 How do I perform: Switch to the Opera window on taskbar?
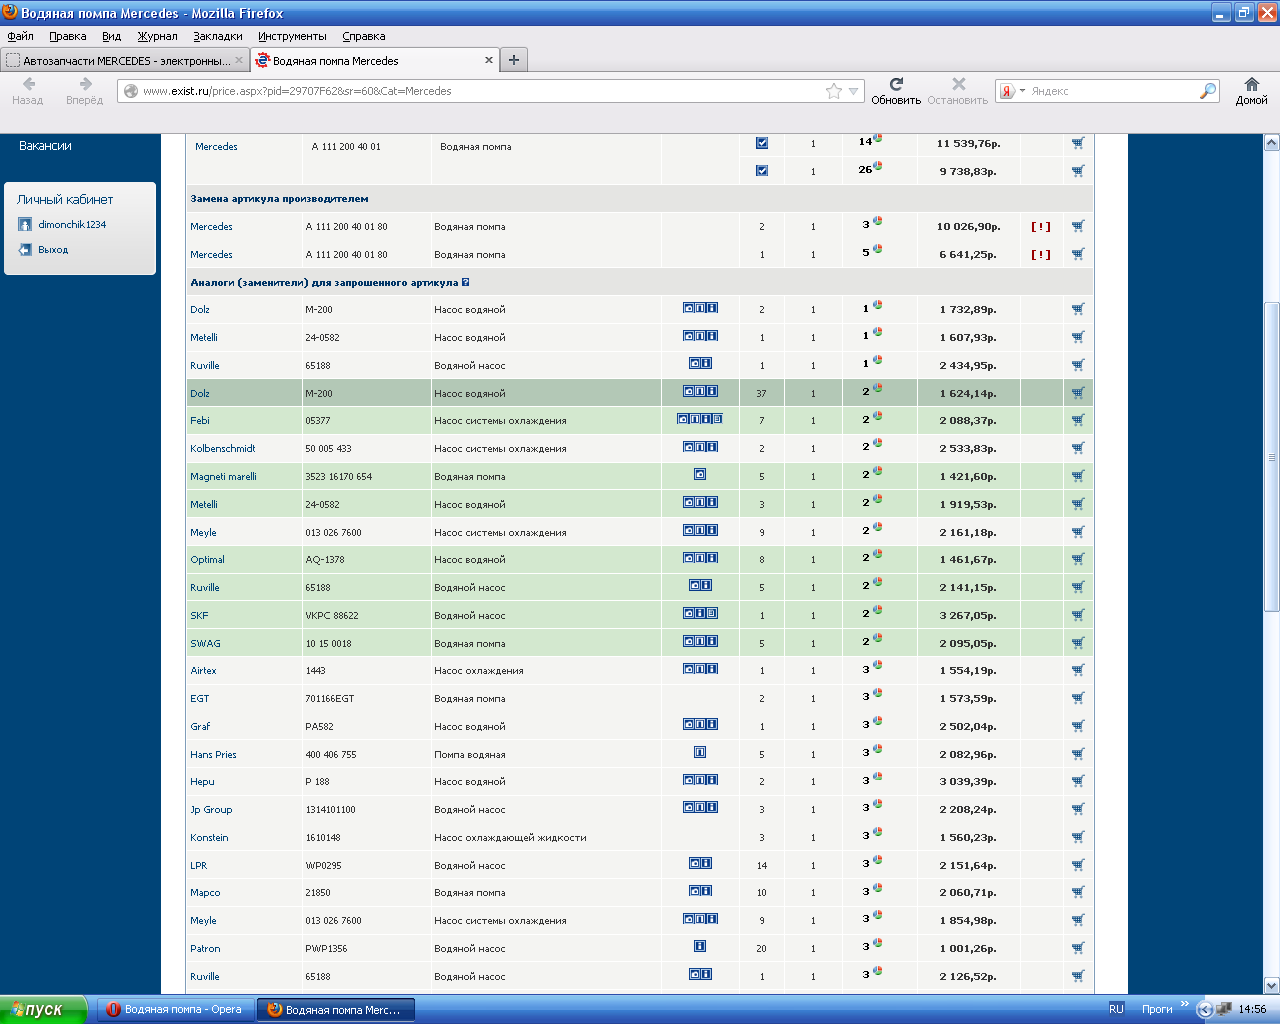[176, 1009]
